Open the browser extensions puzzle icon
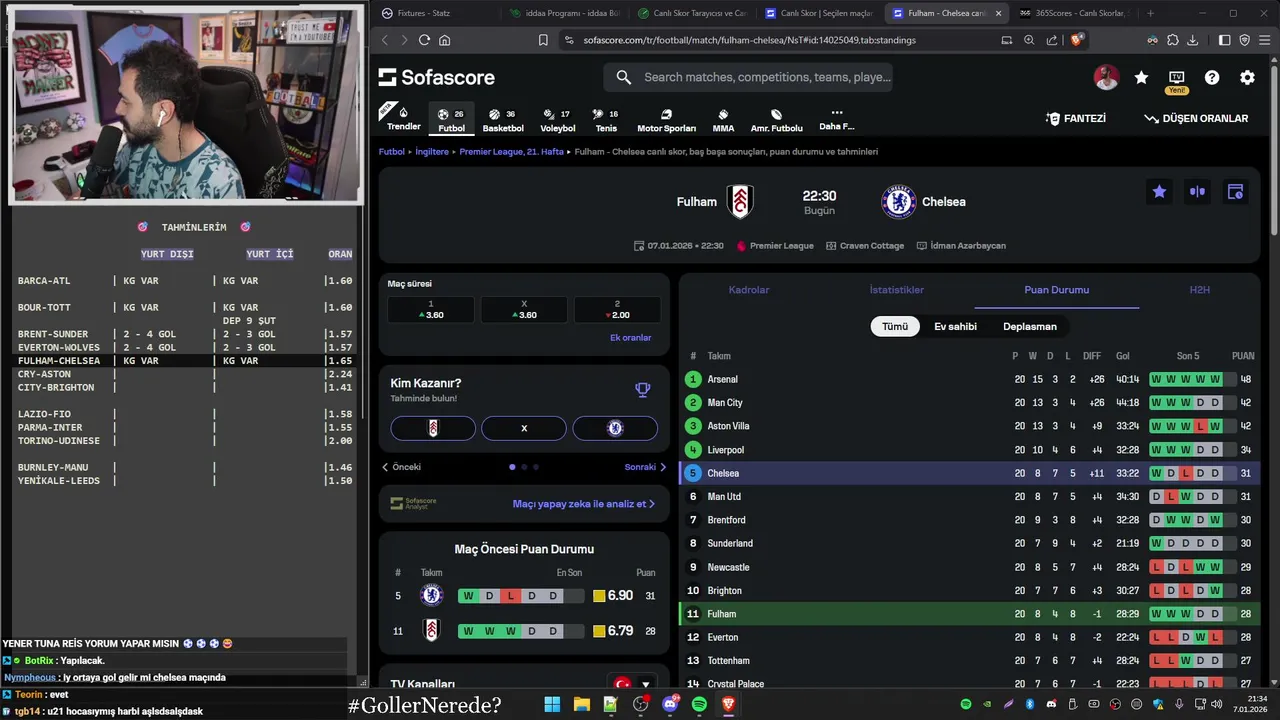The width and height of the screenshot is (1280, 720). [x=1172, y=40]
